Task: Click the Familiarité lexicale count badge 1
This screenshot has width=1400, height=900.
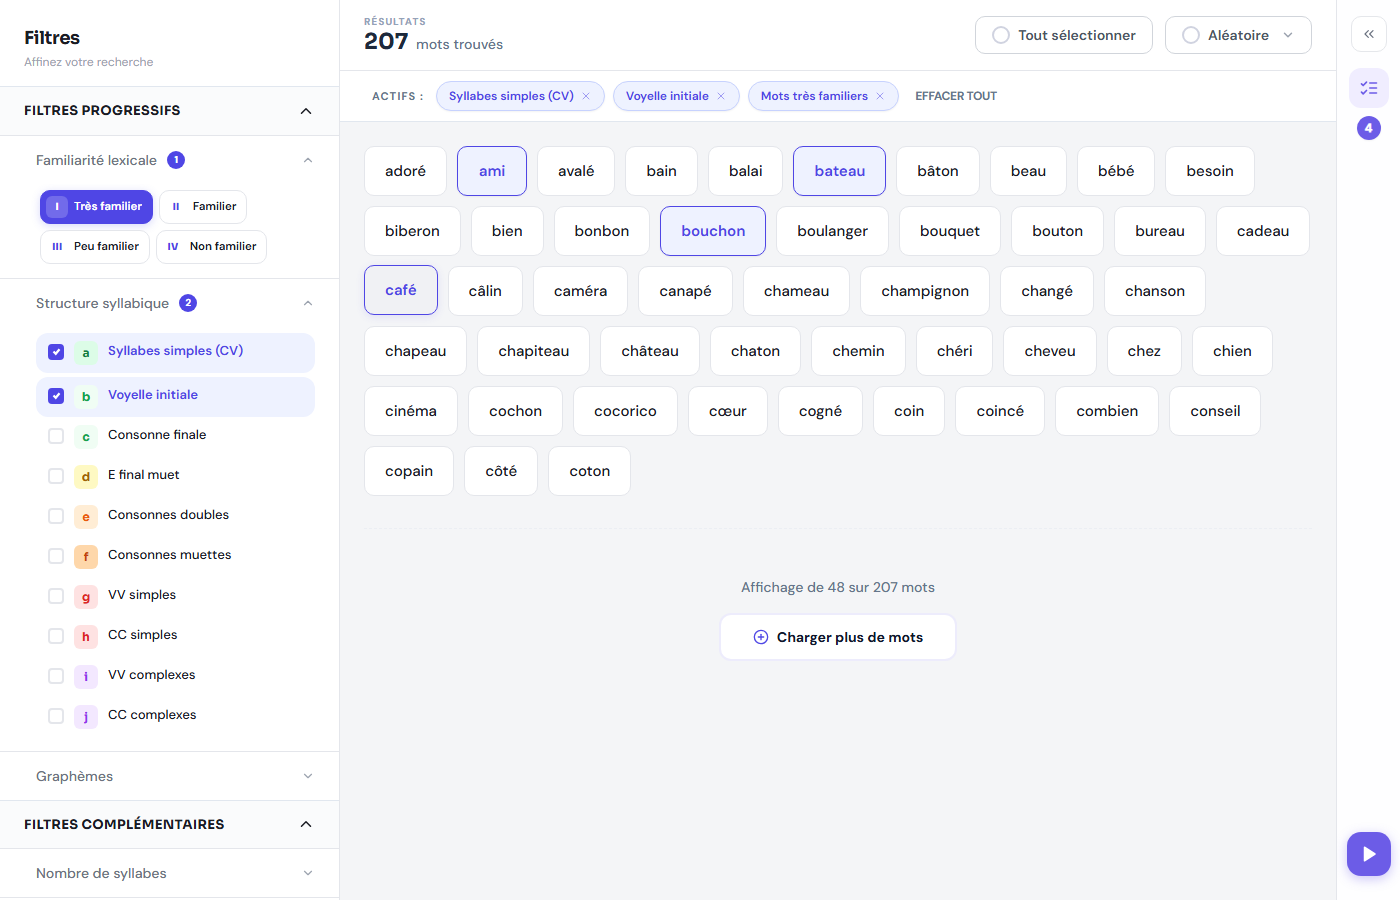Action: 176,160
